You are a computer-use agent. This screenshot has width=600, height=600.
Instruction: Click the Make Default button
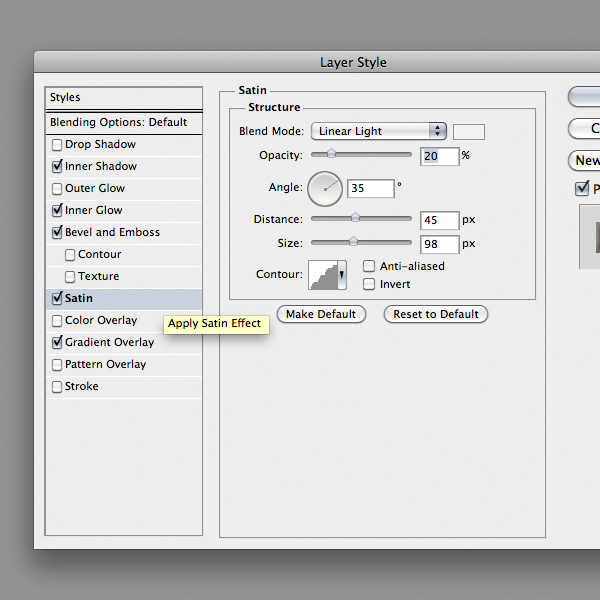321,314
